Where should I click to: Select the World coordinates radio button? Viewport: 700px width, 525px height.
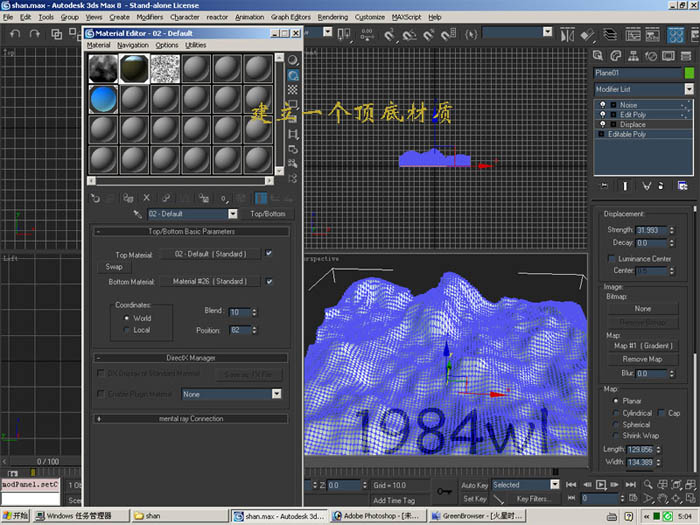127,318
